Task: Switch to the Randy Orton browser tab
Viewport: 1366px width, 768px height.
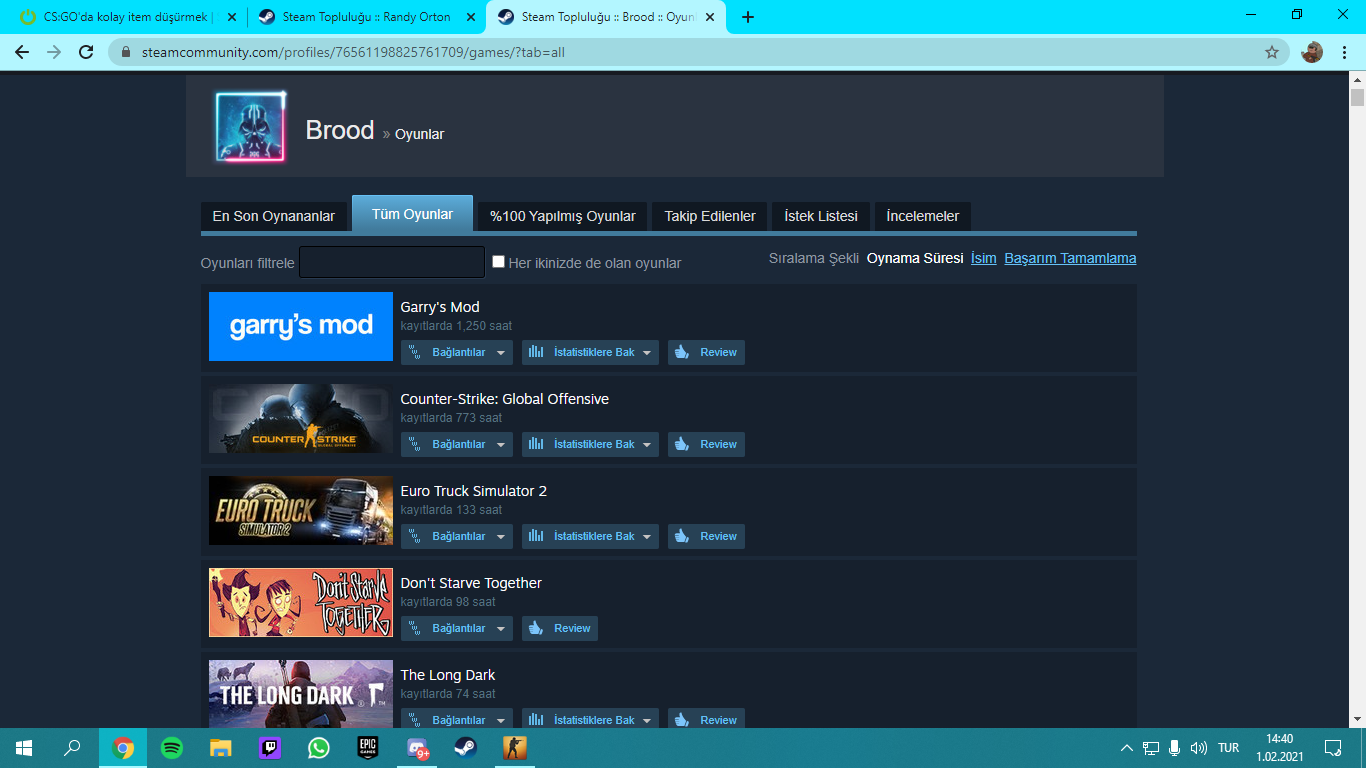Action: click(366, 17)
